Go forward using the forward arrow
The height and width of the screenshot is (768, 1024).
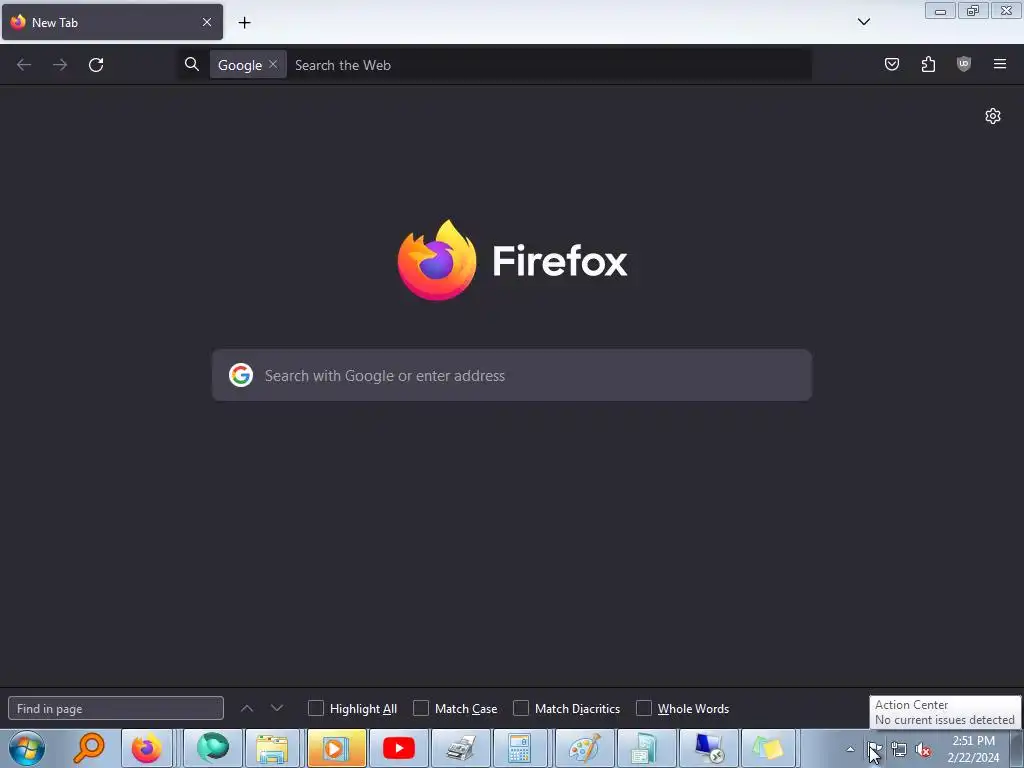pos(60,65)
